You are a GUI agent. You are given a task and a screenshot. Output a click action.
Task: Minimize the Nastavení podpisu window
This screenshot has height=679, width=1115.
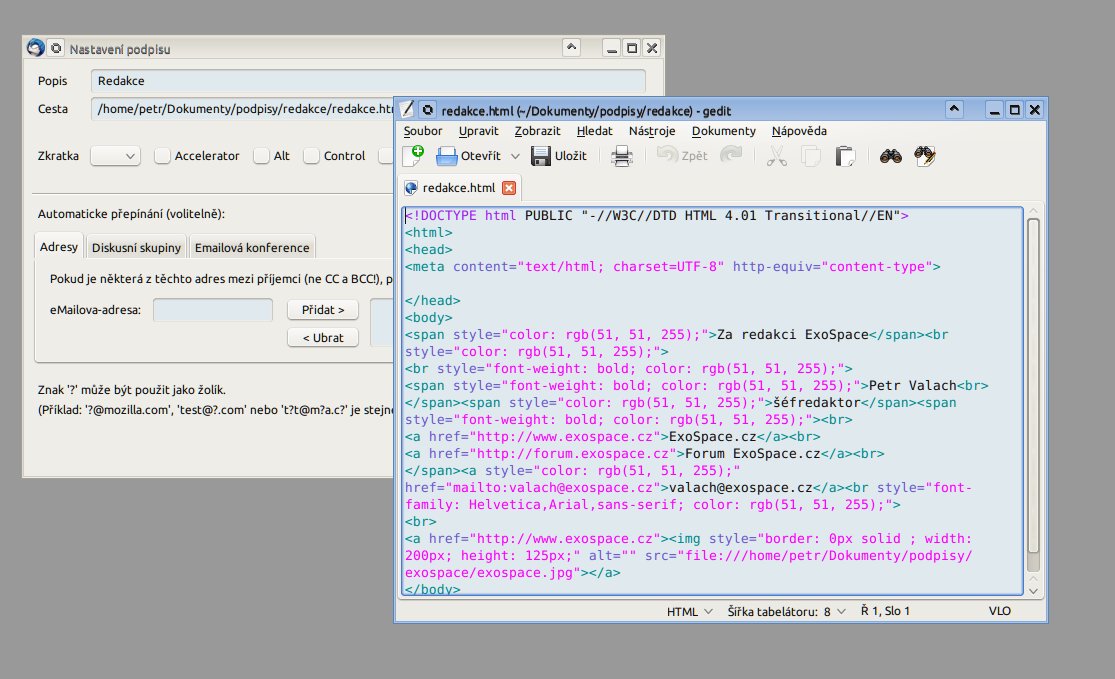[612, 48]
